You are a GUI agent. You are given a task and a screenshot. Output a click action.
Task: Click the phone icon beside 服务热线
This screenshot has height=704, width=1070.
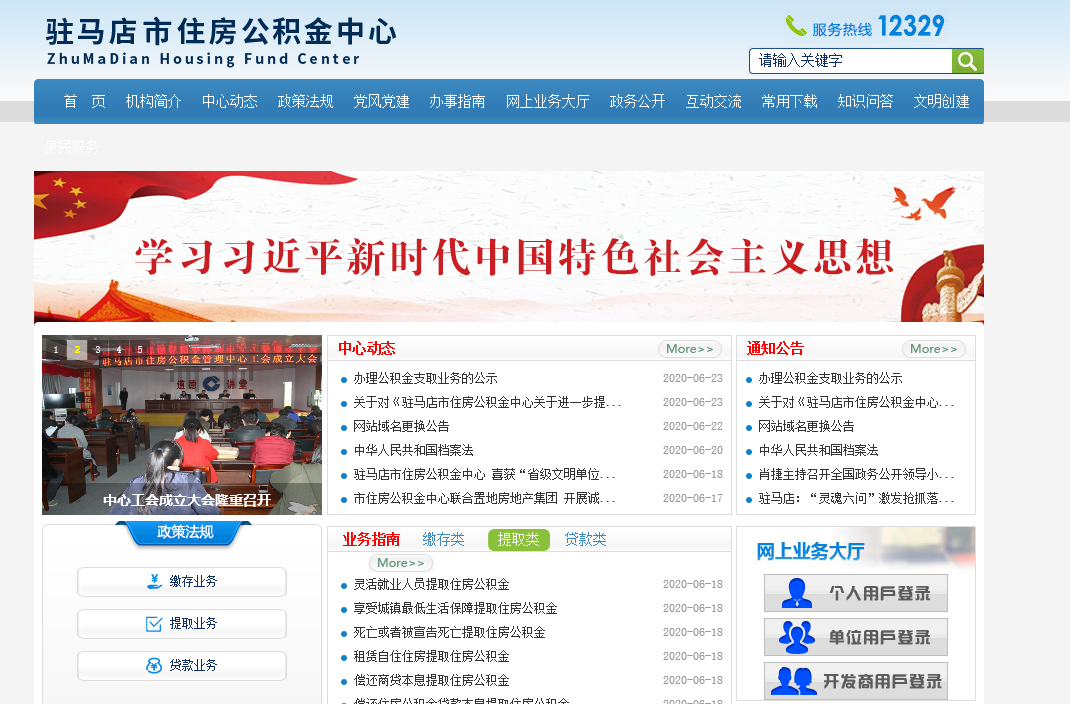[x=796, y=26]
